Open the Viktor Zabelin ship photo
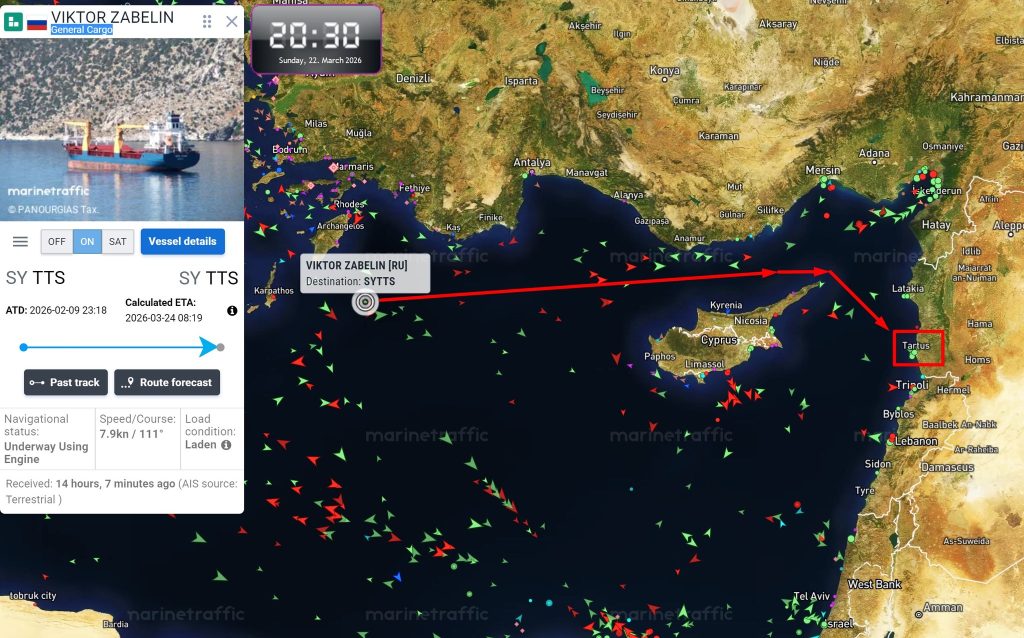The height and width of the screenshot is (638, 1024). (122, 129)
